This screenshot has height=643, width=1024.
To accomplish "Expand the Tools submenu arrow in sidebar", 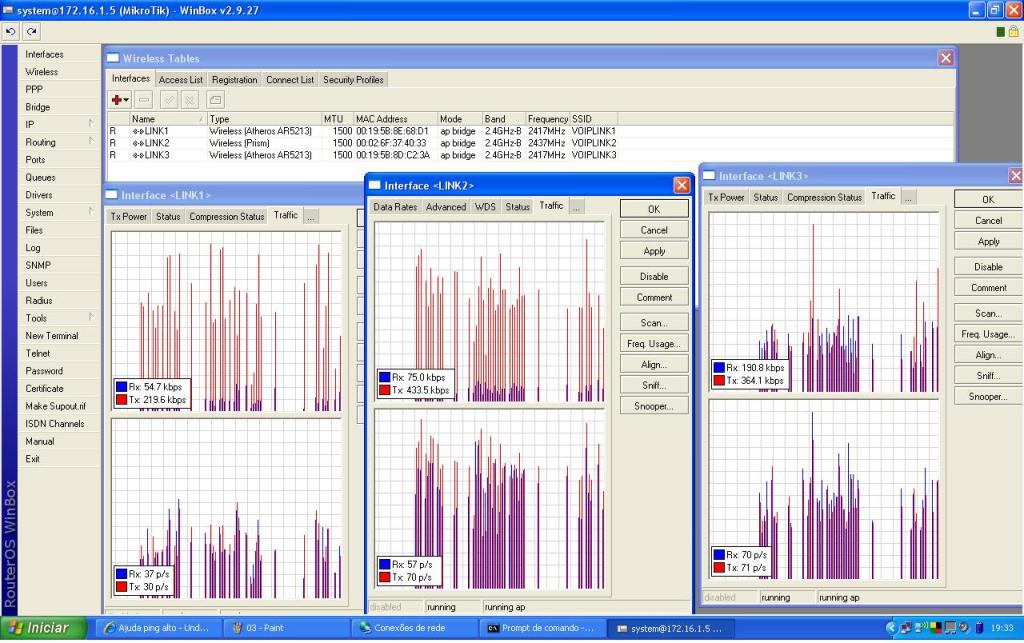I will [x=91, y=317].
